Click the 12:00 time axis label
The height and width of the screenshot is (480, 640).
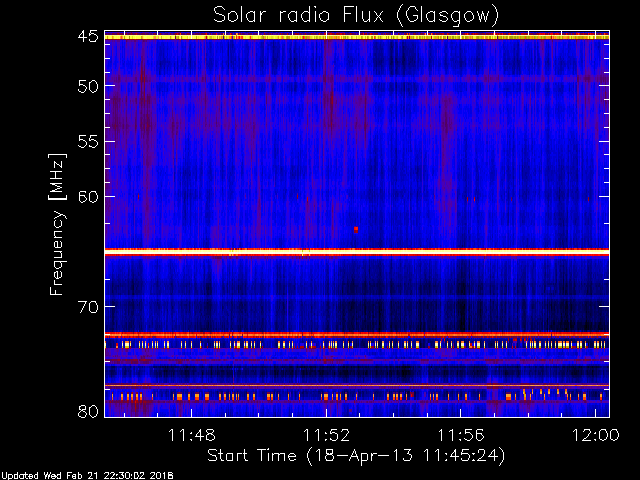(x=596, y=435)
